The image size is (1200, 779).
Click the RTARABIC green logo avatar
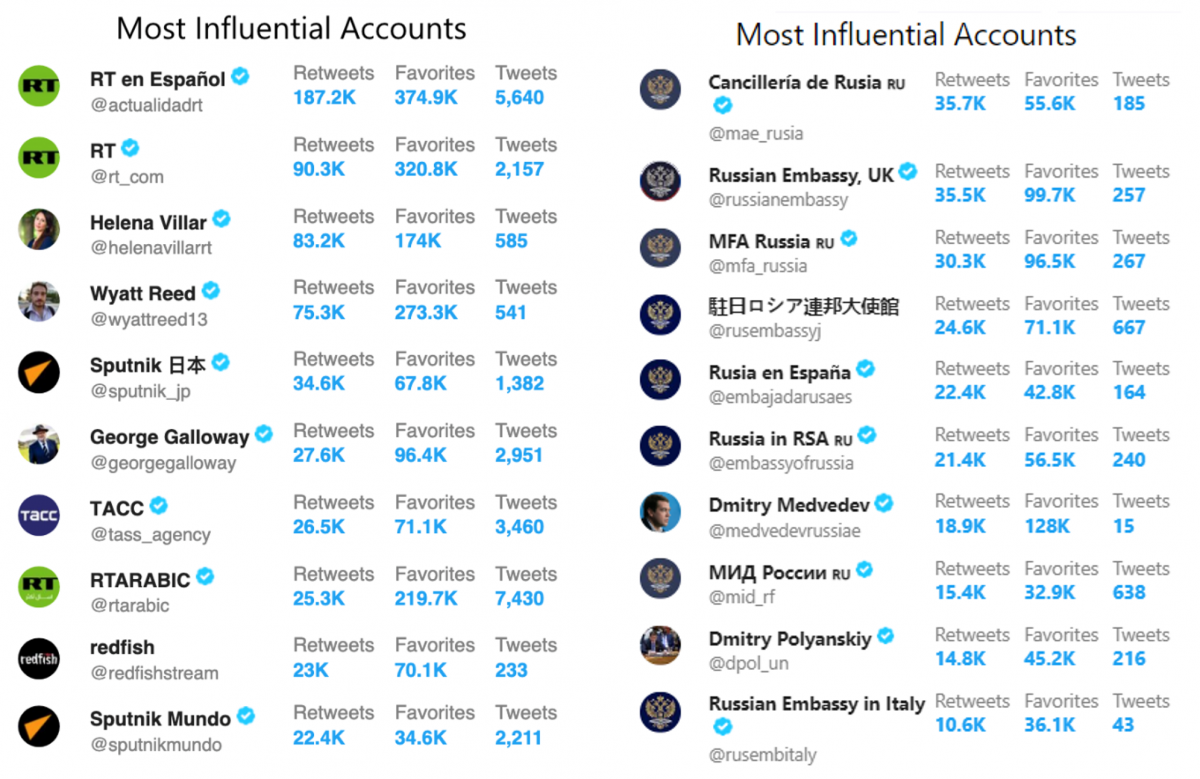[39, 587]
